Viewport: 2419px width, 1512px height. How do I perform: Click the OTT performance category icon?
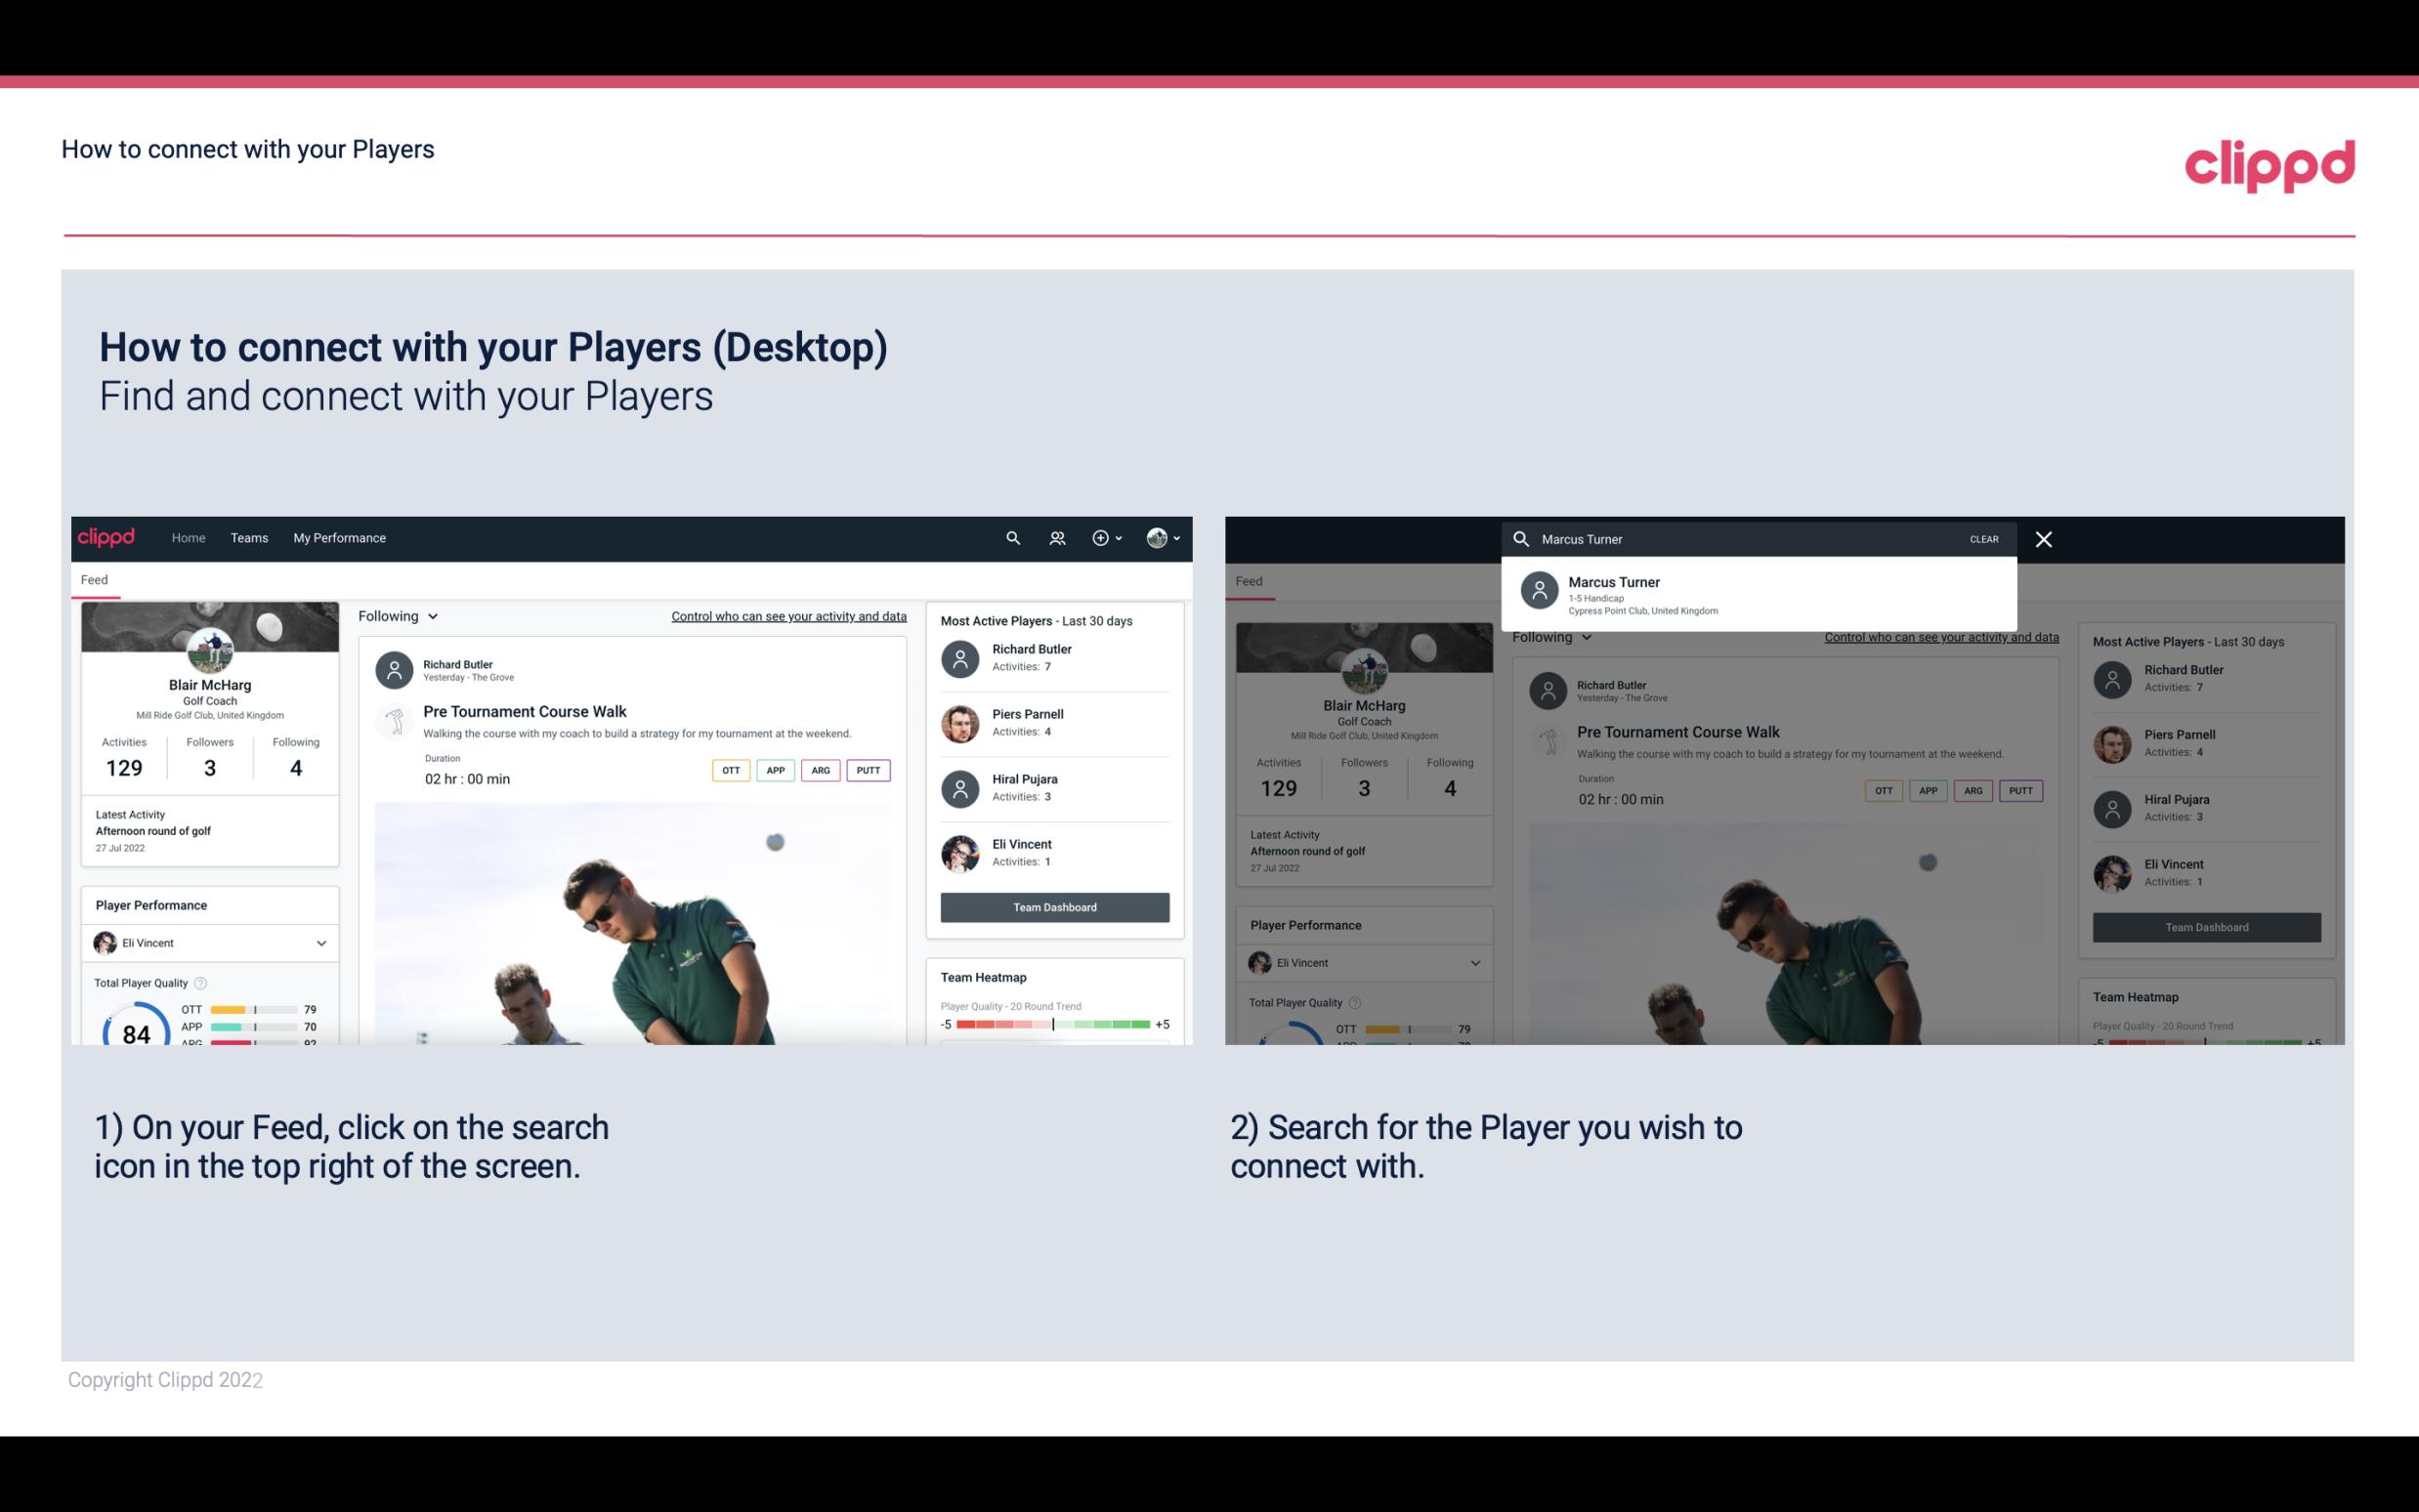tap(728, 768)
